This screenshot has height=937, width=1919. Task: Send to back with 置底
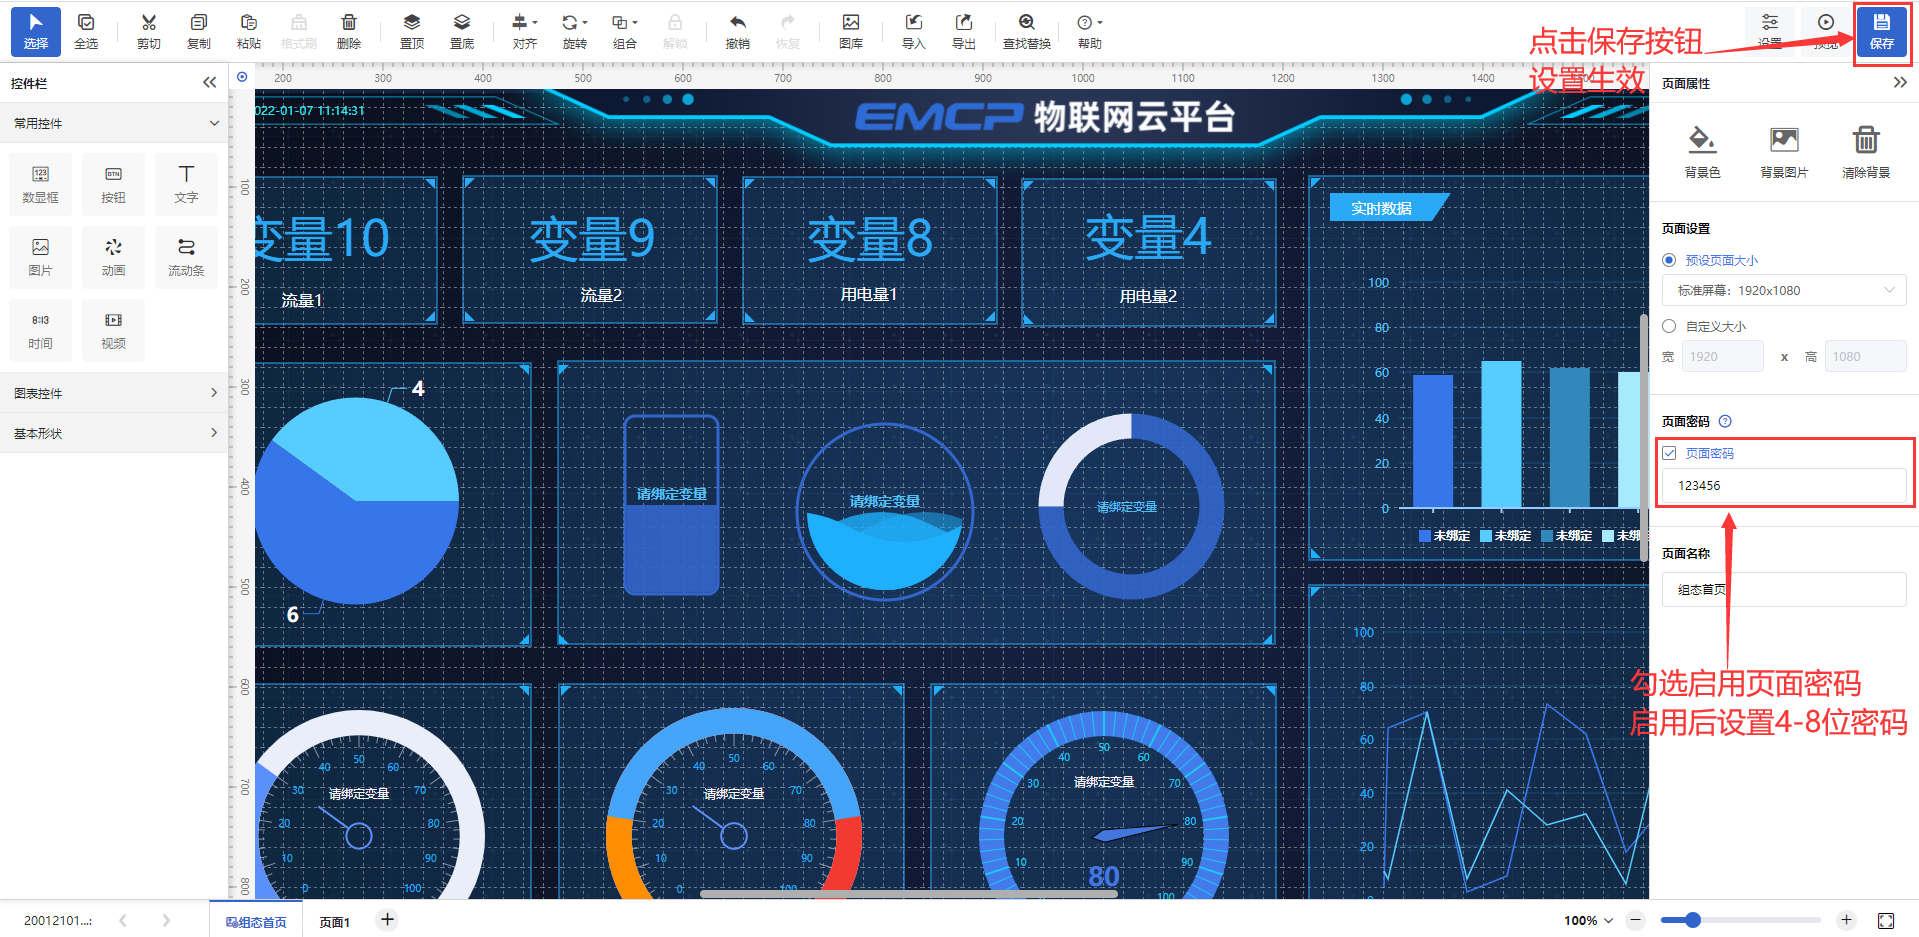click(462, 31)
